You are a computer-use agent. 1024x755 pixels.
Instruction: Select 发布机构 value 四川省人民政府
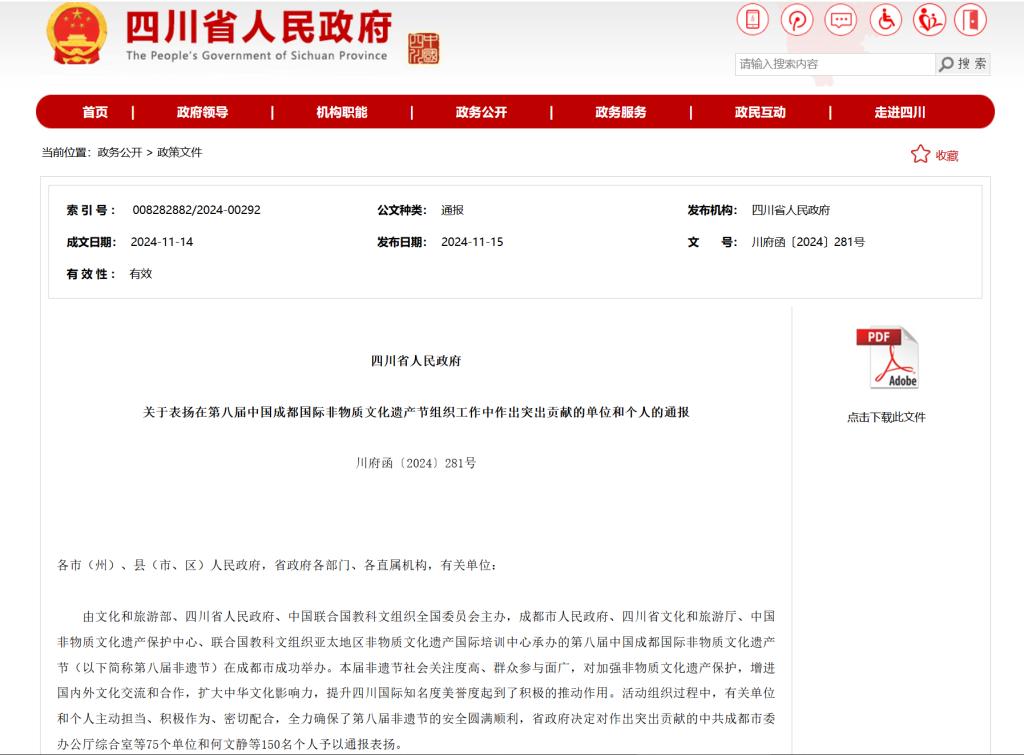pyautogui.click(x=790, y=210)
